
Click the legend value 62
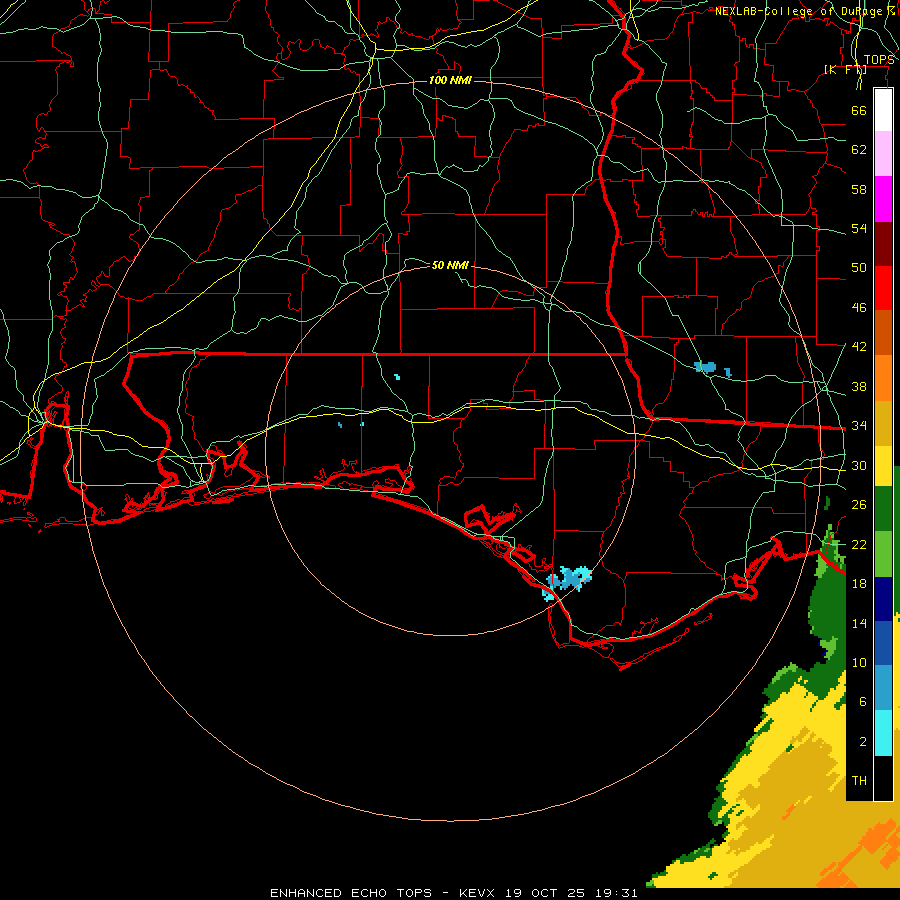click(859, 150)
